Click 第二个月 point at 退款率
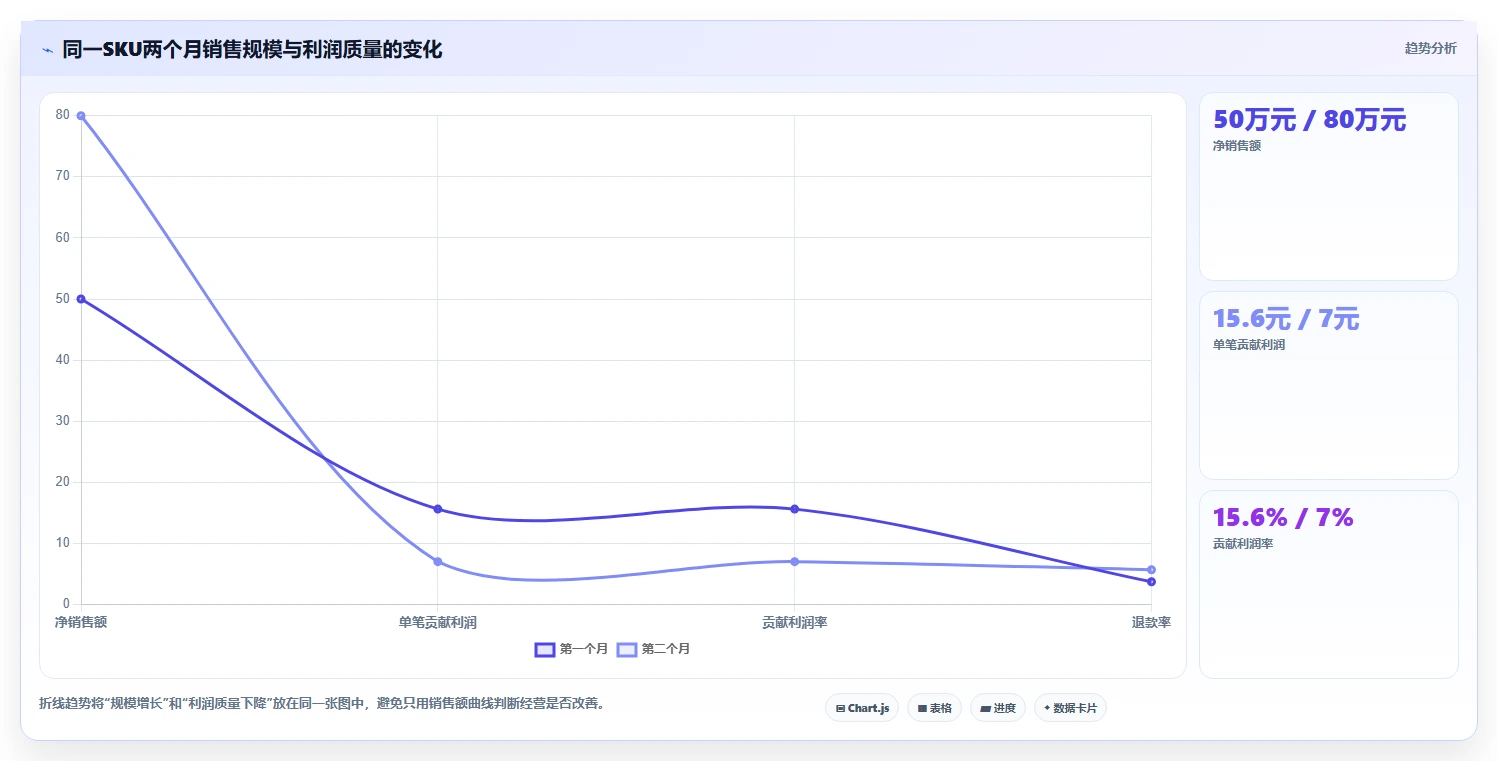Screen dimensions: 1498x761 1151,570
